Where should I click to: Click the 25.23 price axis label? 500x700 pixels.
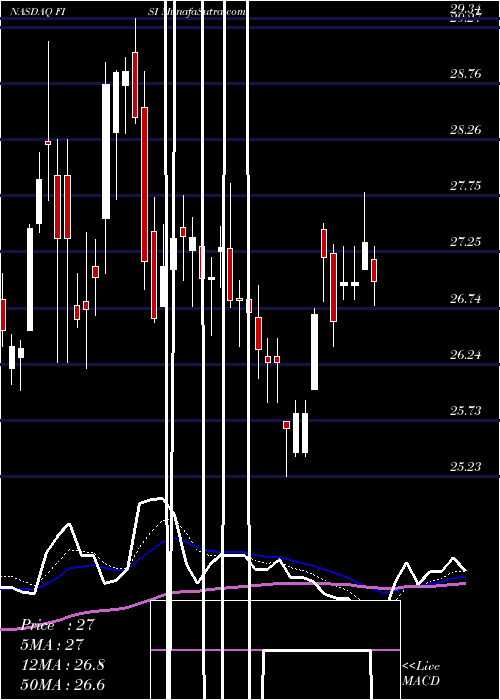tap(465, 467)
